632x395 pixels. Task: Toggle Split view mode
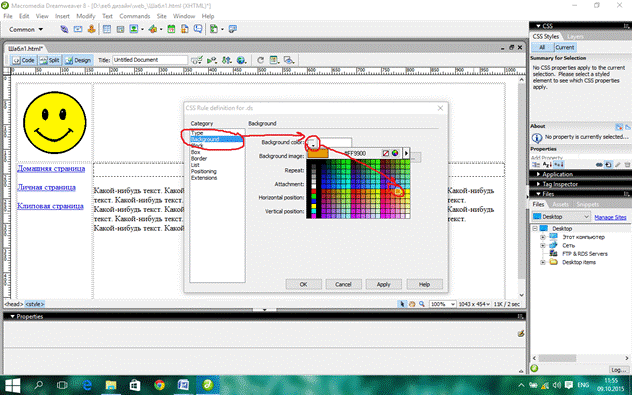pos(49,60)
